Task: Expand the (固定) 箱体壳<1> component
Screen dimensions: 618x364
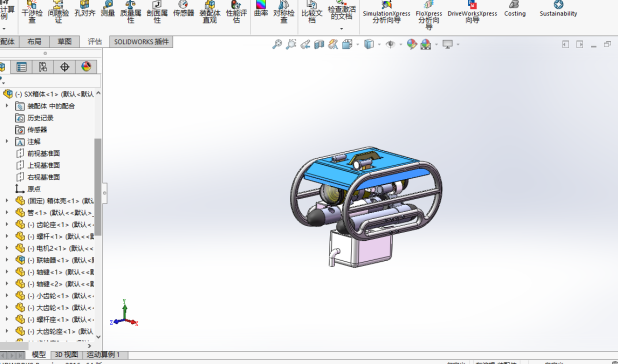Action: coord(7,201)
